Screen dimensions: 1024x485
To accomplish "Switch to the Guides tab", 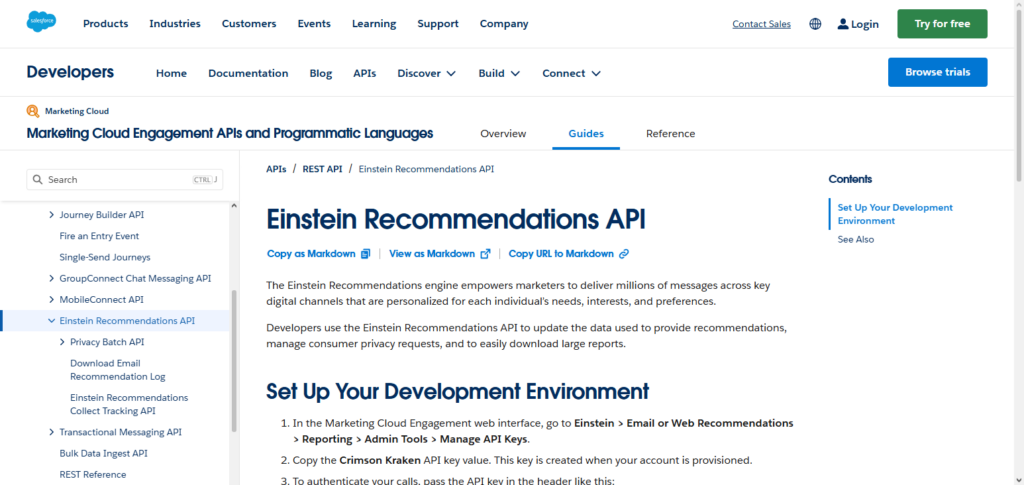I will click(586, 134).
